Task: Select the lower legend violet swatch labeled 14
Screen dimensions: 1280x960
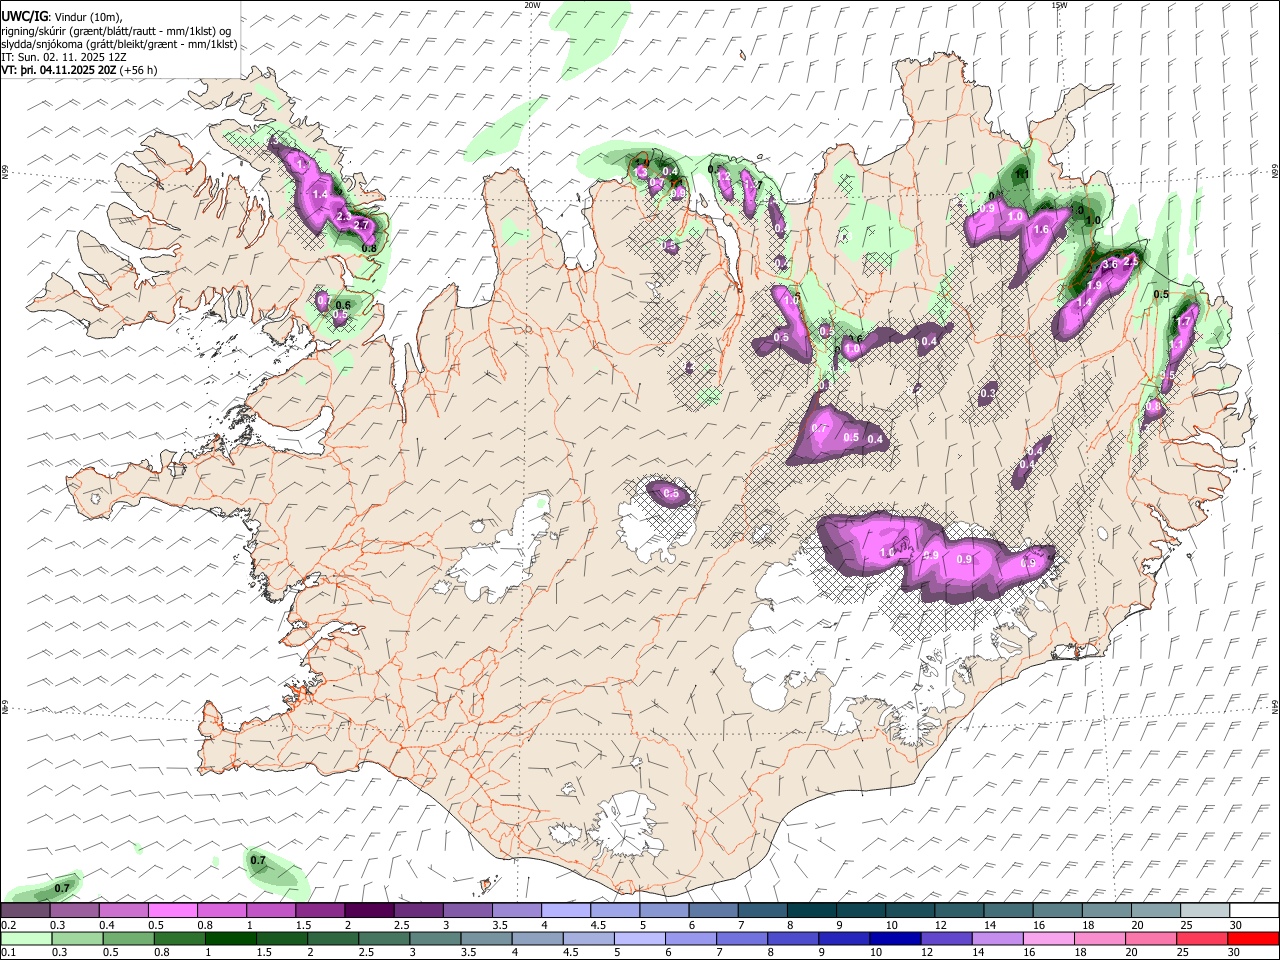Action: (x=997, y=938)
